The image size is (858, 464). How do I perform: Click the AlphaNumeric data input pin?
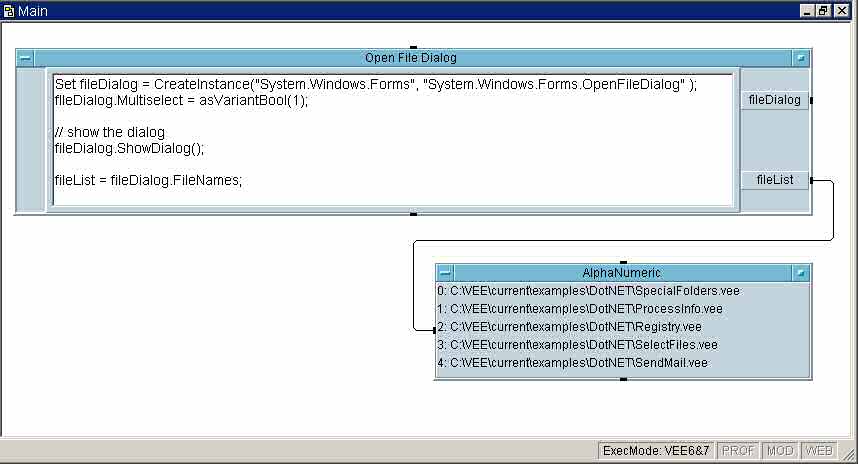pyautogui.click(x=434, y=327)
